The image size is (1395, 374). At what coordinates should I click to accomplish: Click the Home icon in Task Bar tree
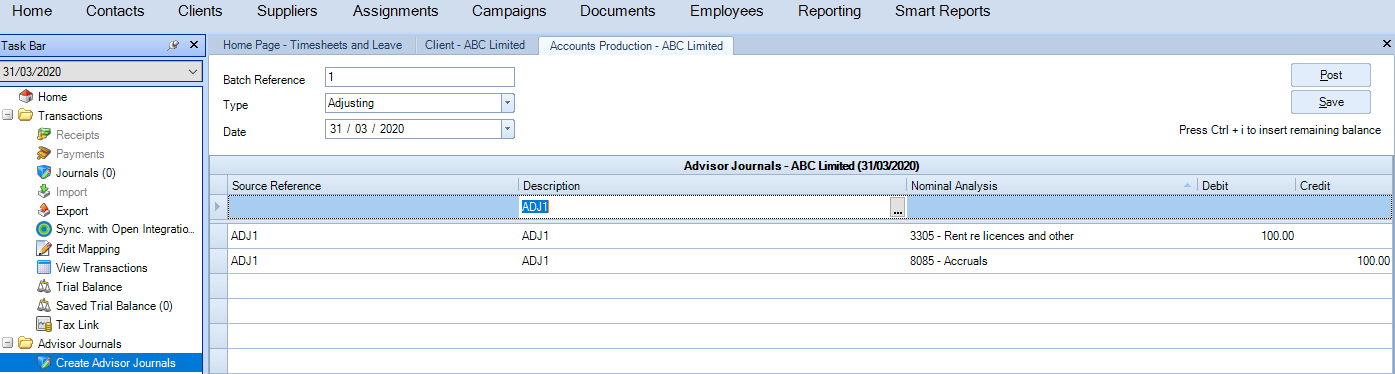coord(26,97)
